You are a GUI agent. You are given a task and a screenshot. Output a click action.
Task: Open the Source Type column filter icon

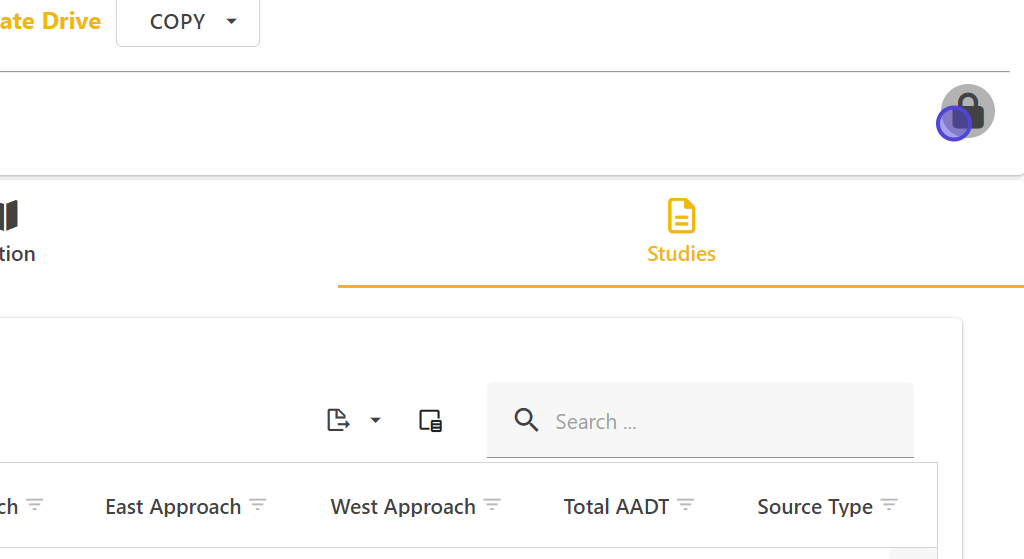click(889, 506)
